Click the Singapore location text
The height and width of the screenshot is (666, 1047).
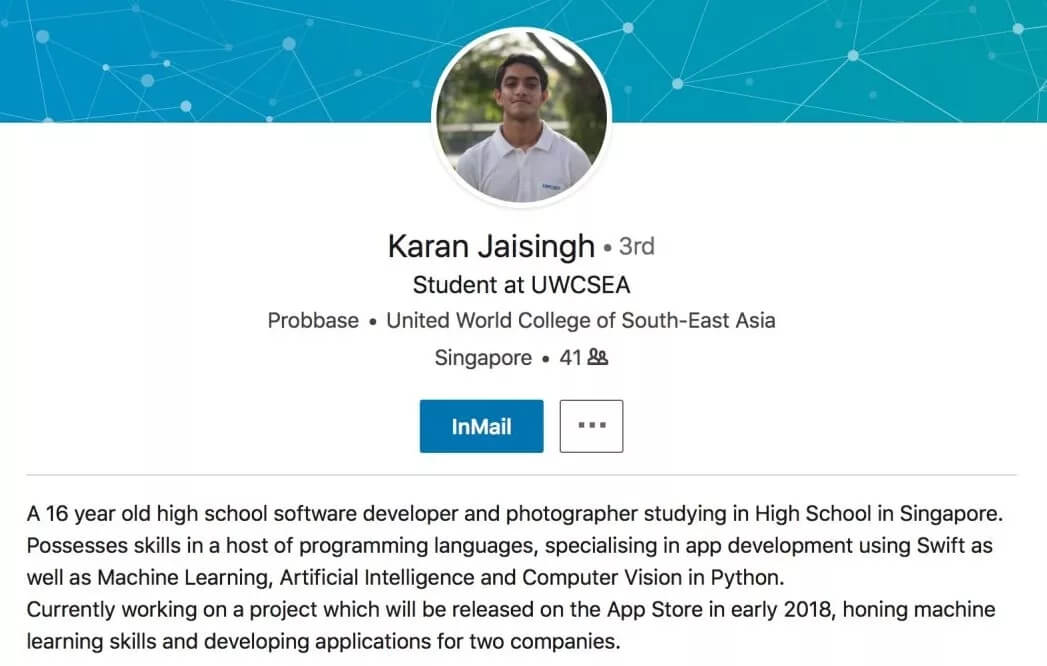click(x=483, y=358)
